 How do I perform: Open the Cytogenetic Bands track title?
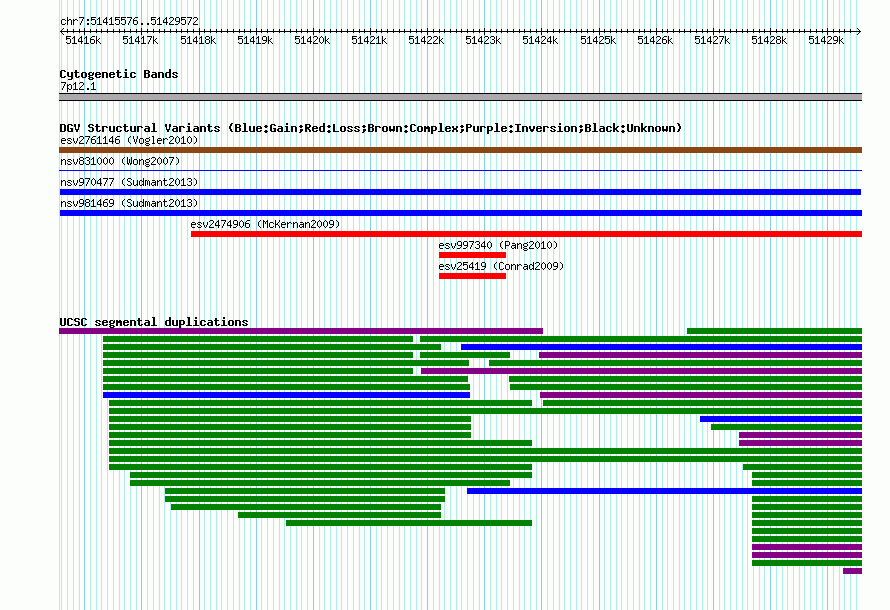pos(119,74)
